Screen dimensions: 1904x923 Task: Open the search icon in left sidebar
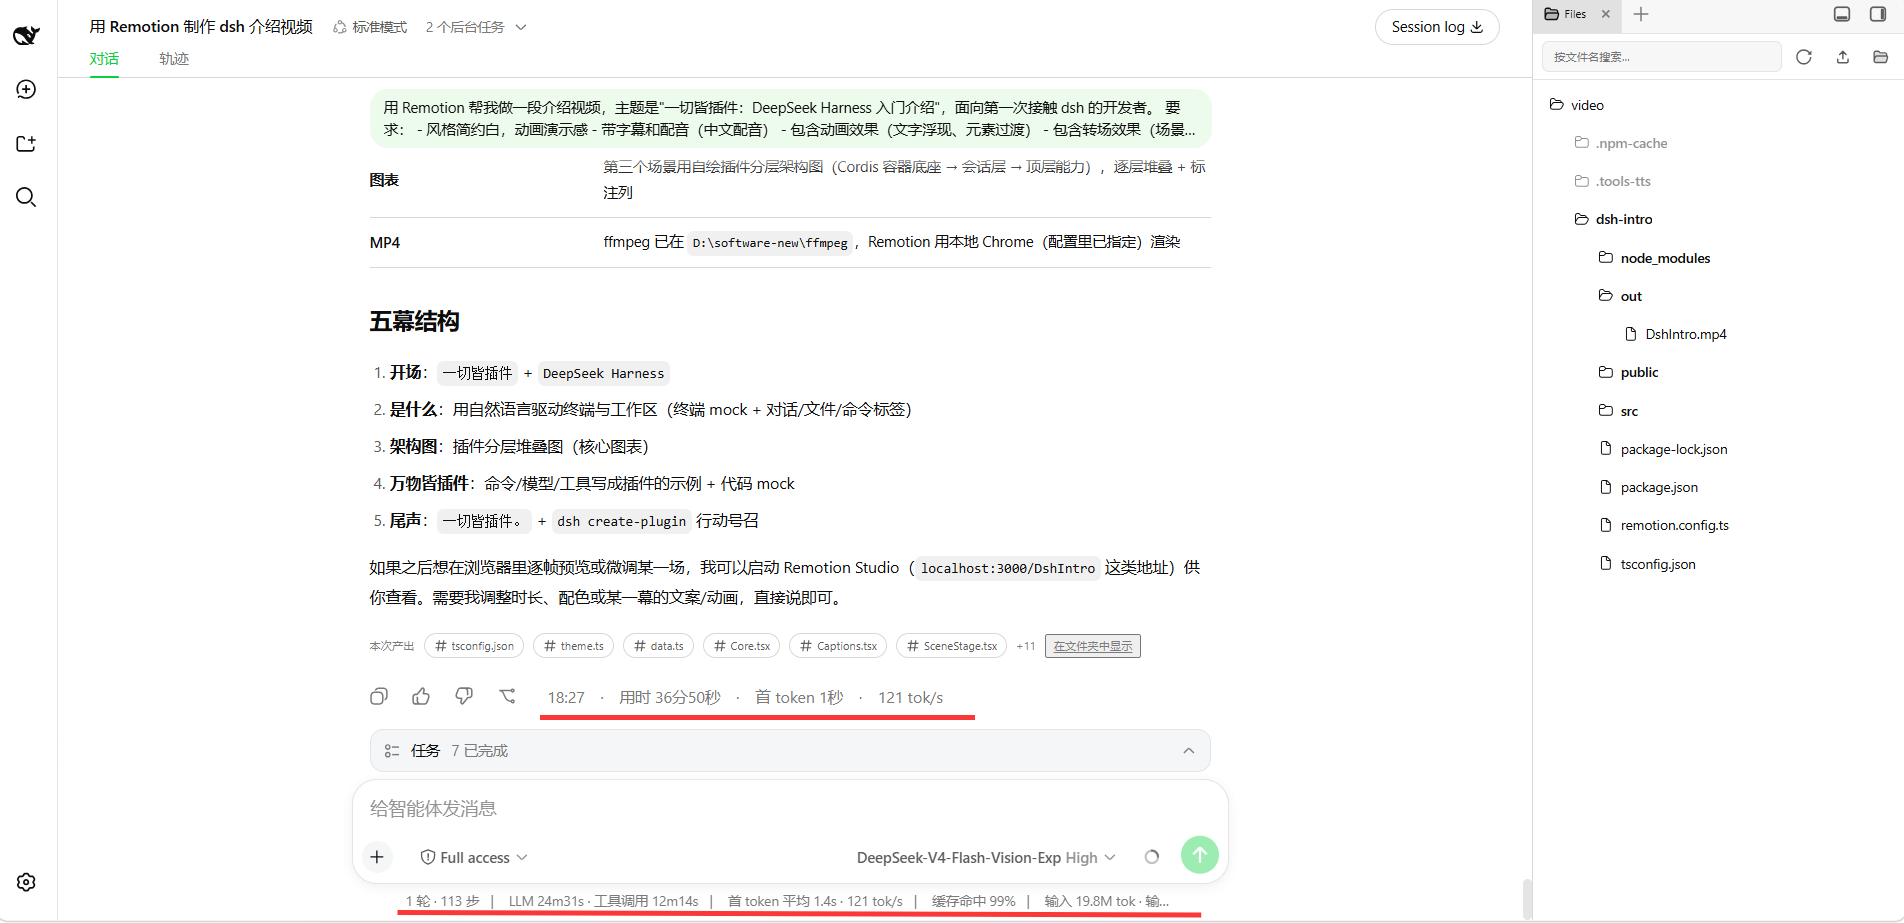point(26,197)
